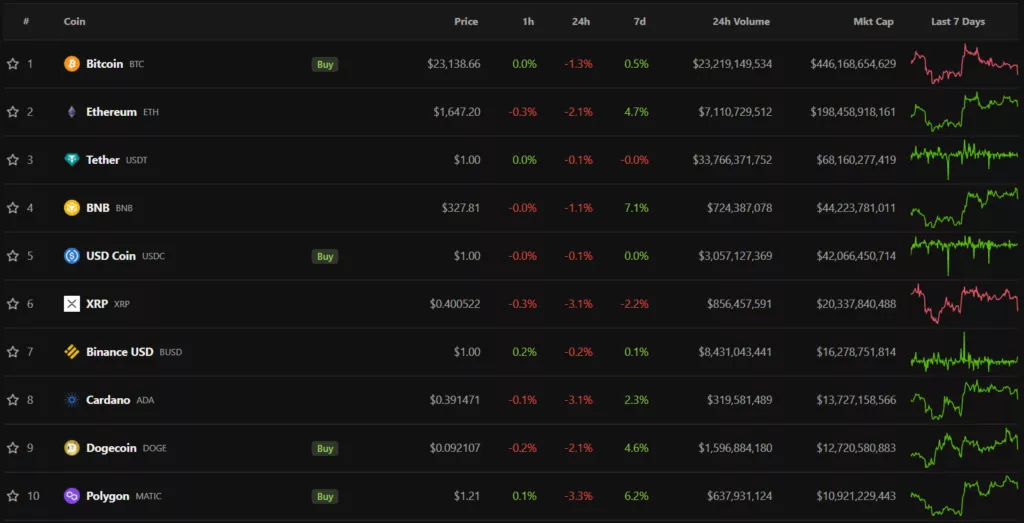
Task: Click the Buy button for USD Coin
Action: pyautogui.click(x=325, y=256)
